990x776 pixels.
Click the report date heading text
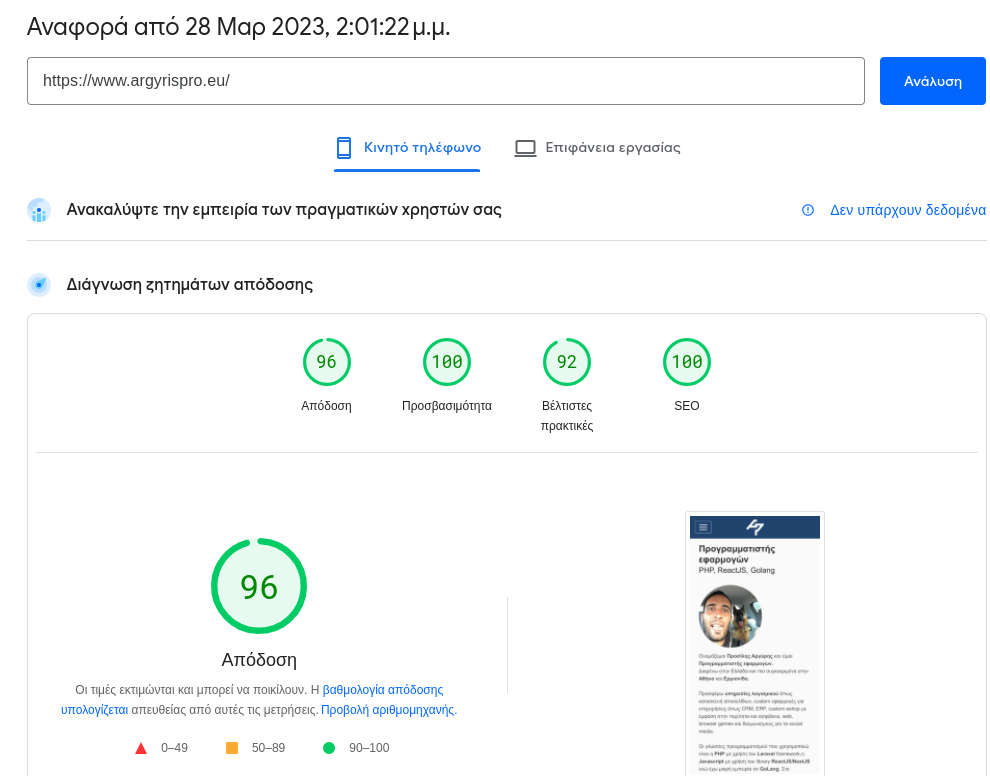(x=239, y=27)
